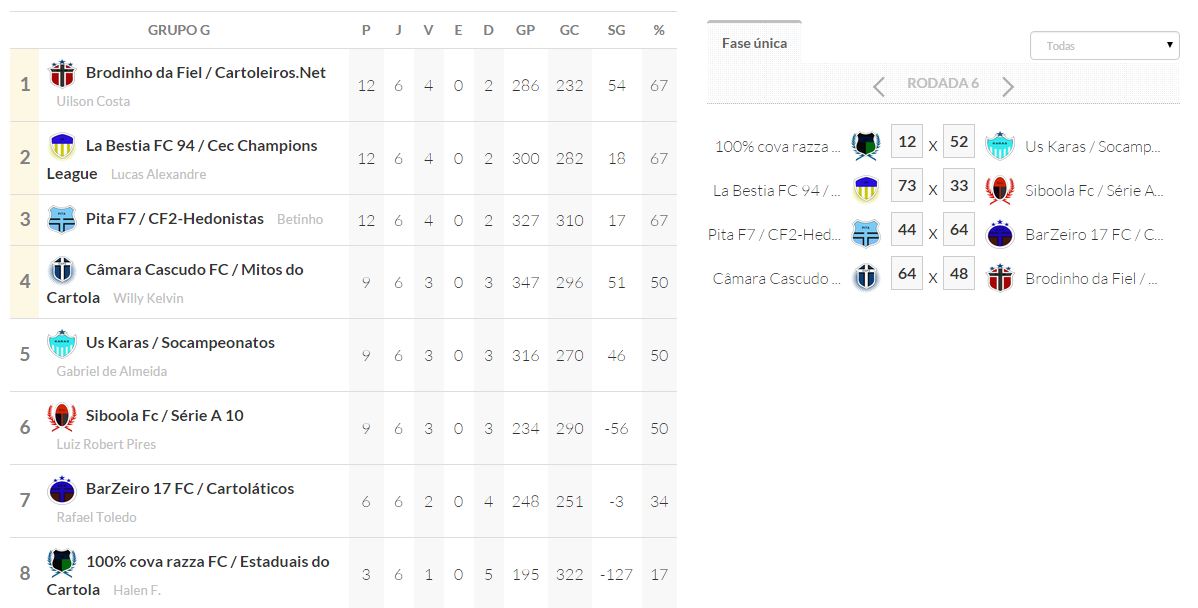The image size is (1198, 608).
Task: Click the SG column header
Action: (616, 30)
